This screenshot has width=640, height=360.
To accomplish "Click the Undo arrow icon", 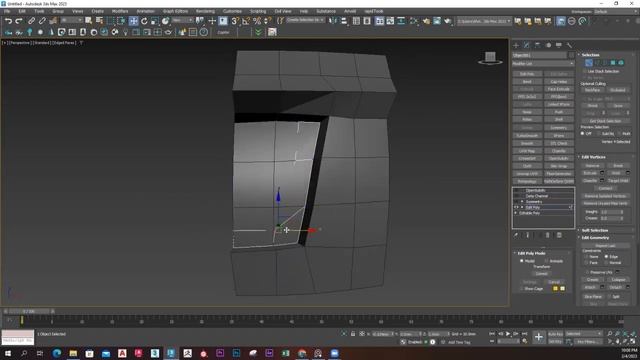I will pos(8,21).
